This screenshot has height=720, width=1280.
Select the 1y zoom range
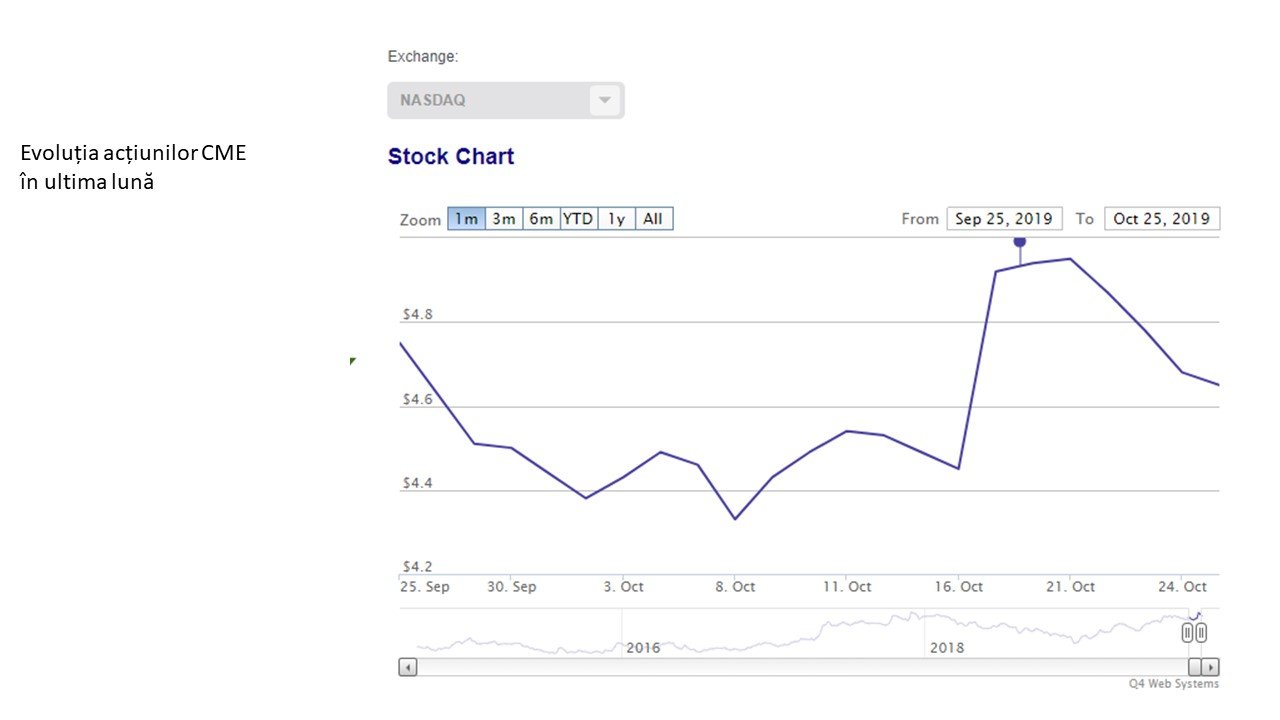pyautogui.click(x=616, y=219)
